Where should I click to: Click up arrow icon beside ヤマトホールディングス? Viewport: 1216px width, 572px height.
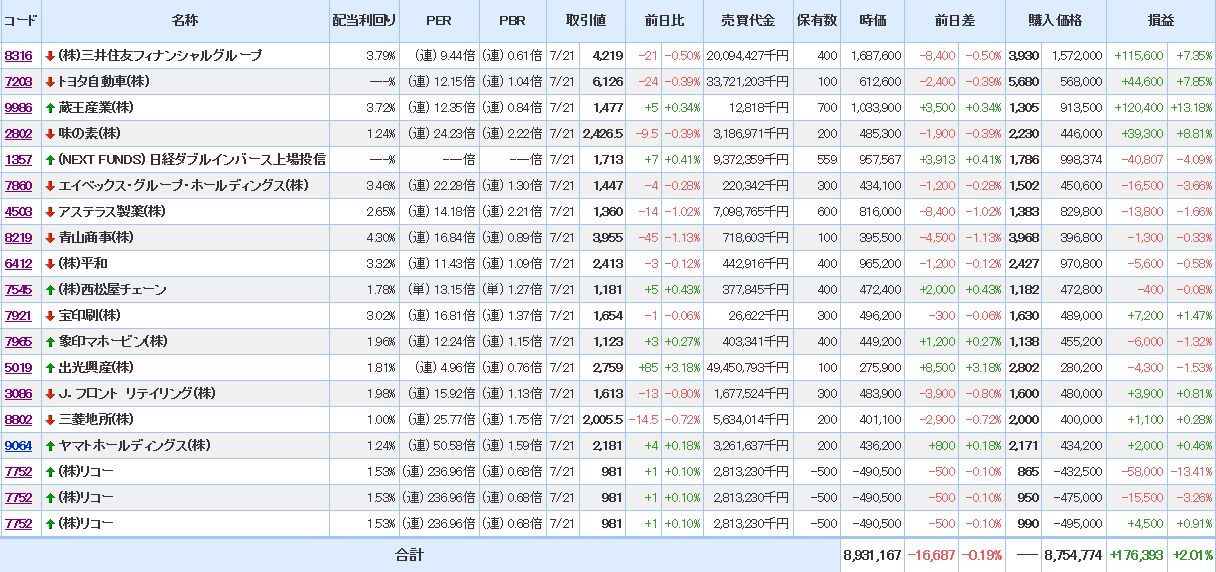tap(50, 446)
